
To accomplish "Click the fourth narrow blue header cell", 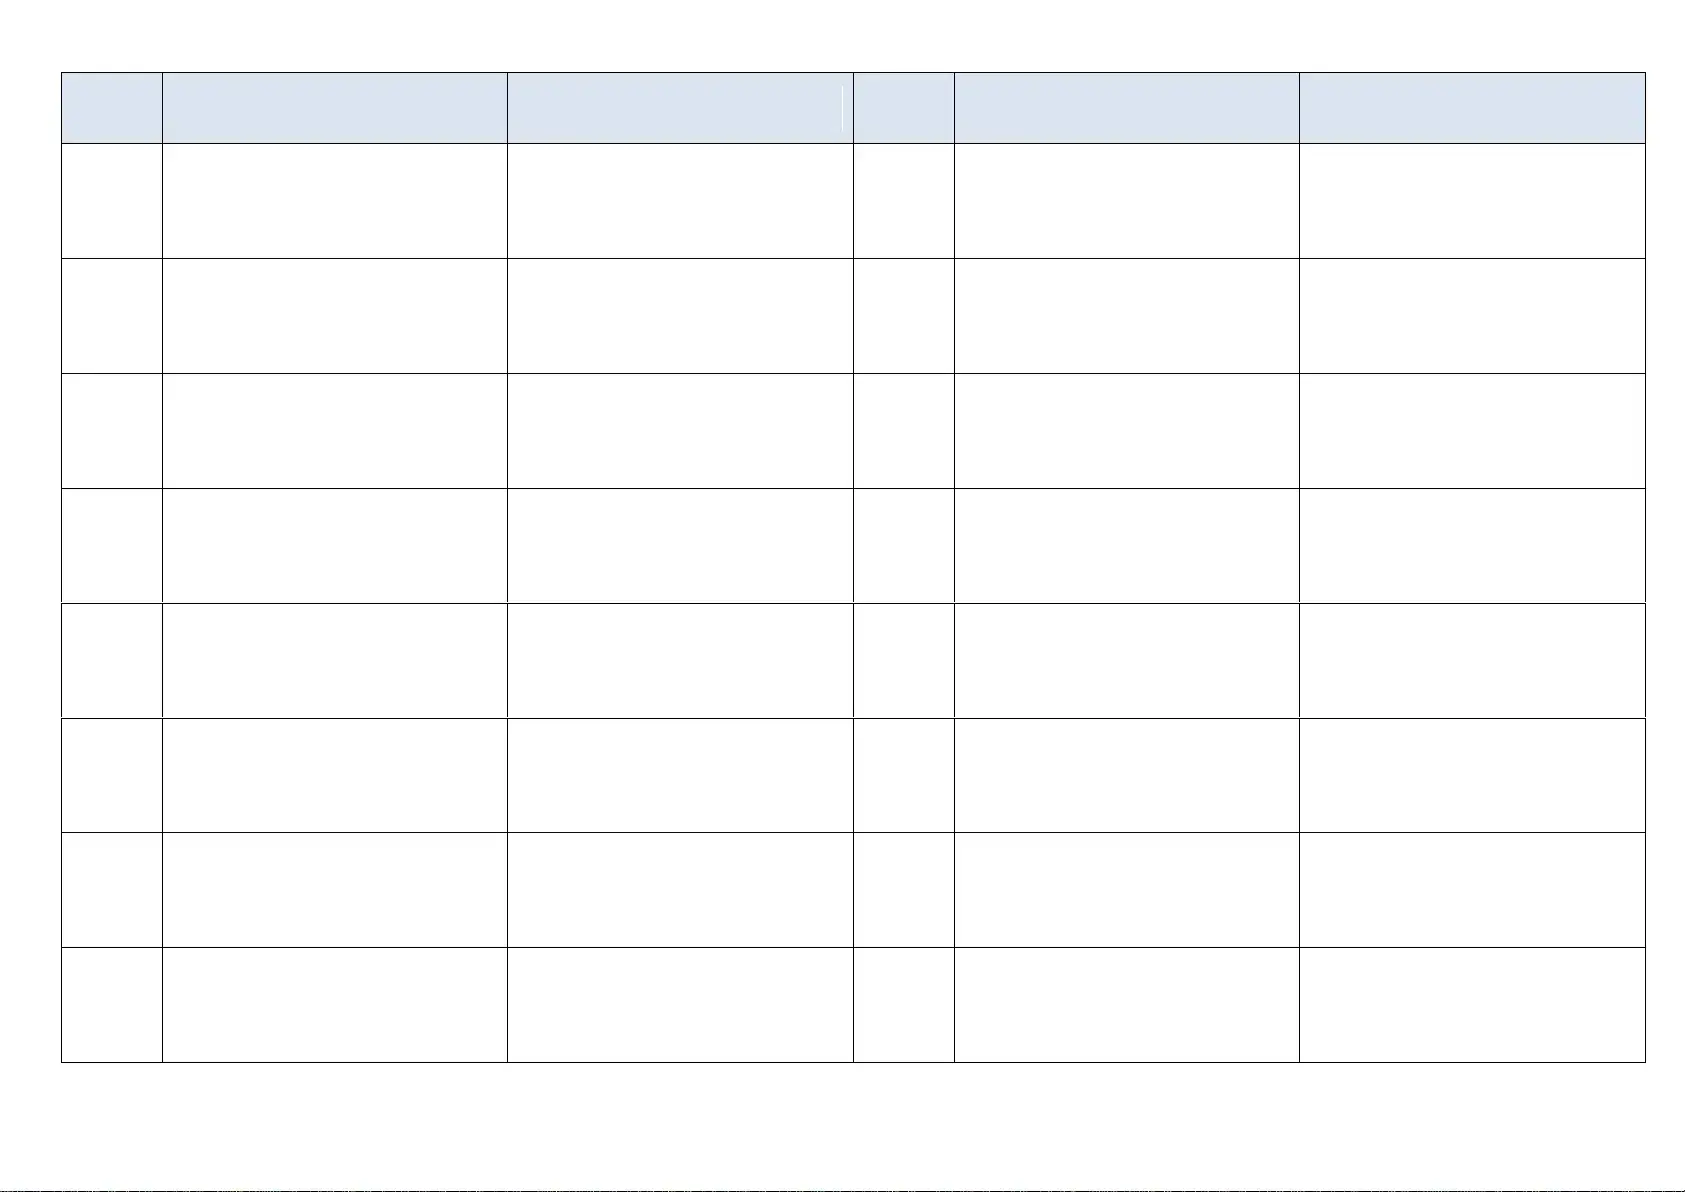I will click(904, 108).
